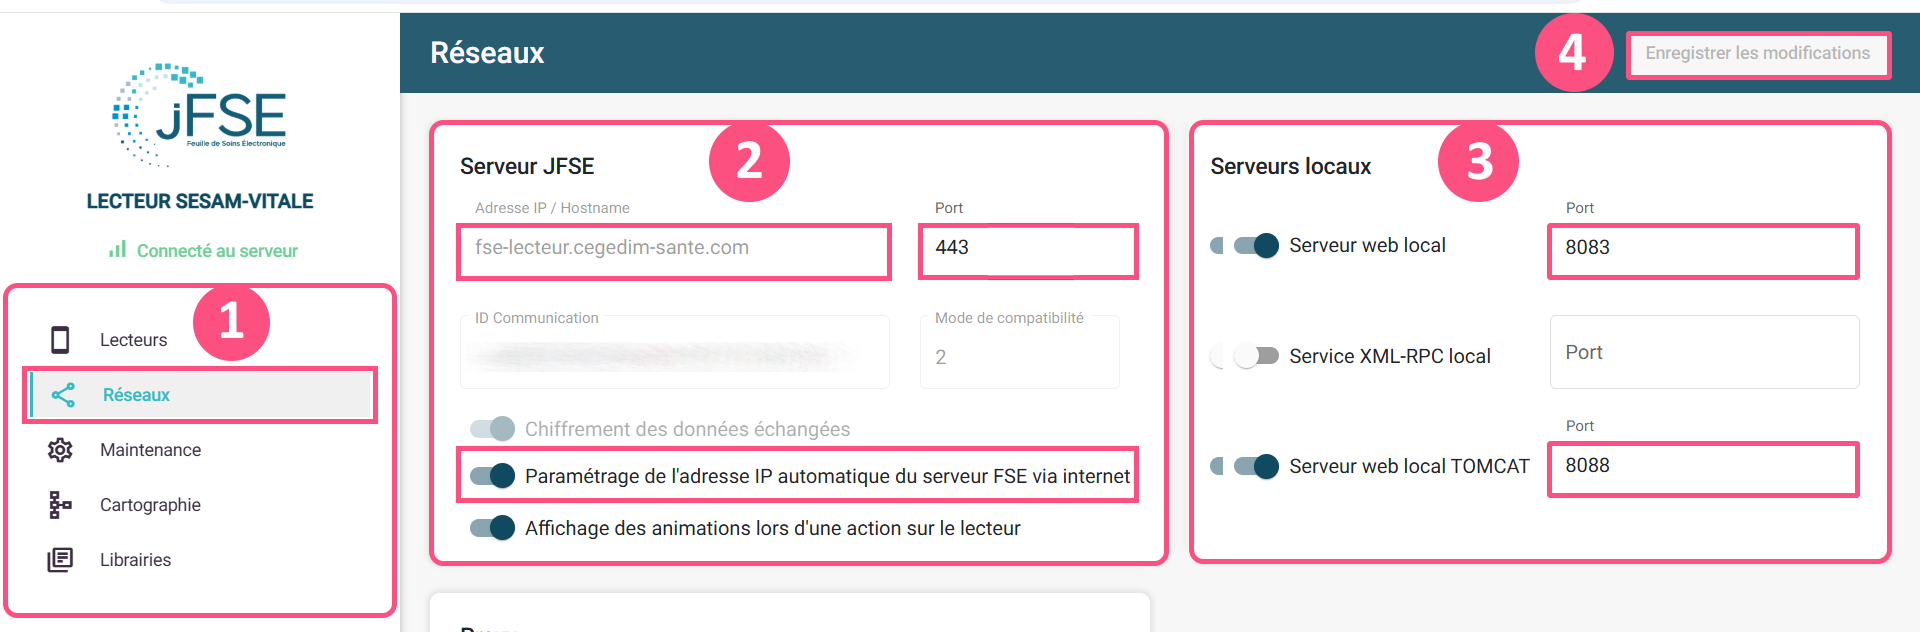Viewport: 1920px width, 632px height.
Task: Disable Serveur web local TOMCAT switch
Action: [1255, 466]
